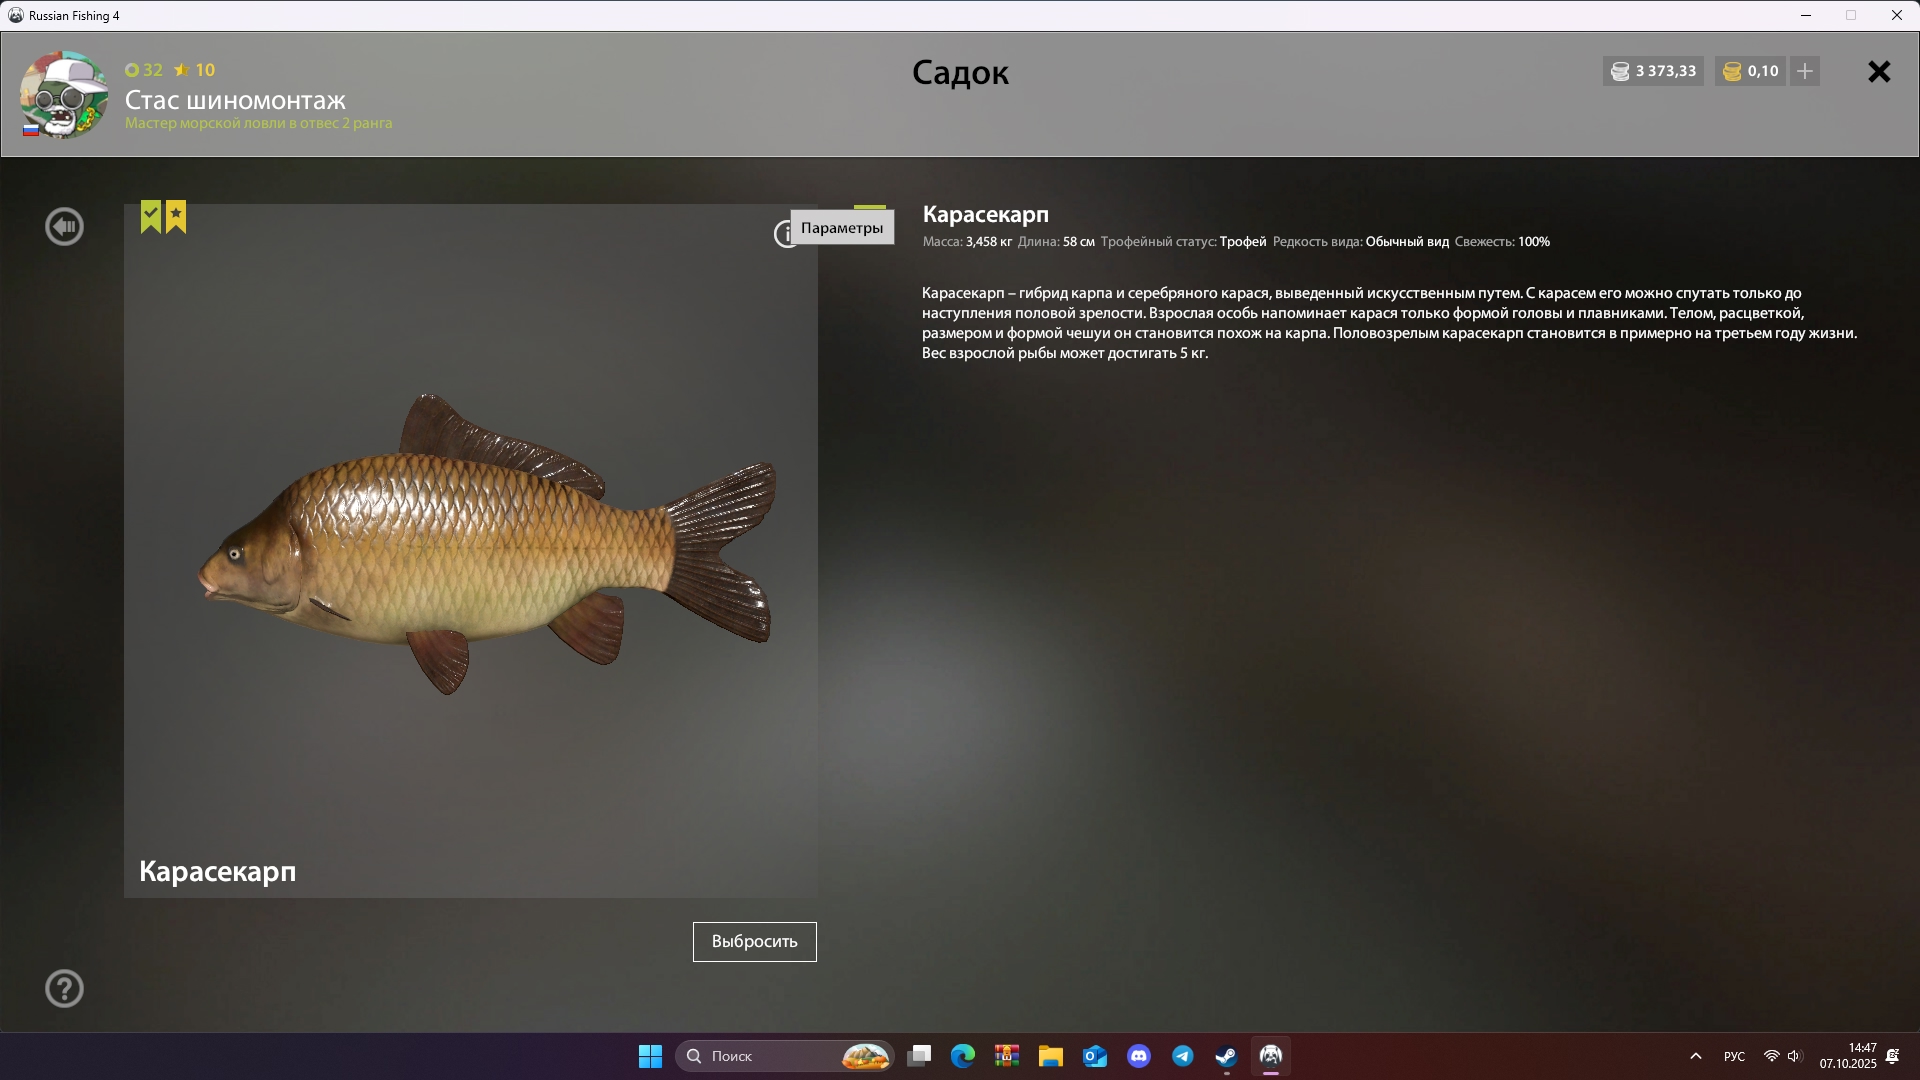1920x1080 pixels.
Task: Click the Карасекарп fish image
Action: (x=486, y=545)
